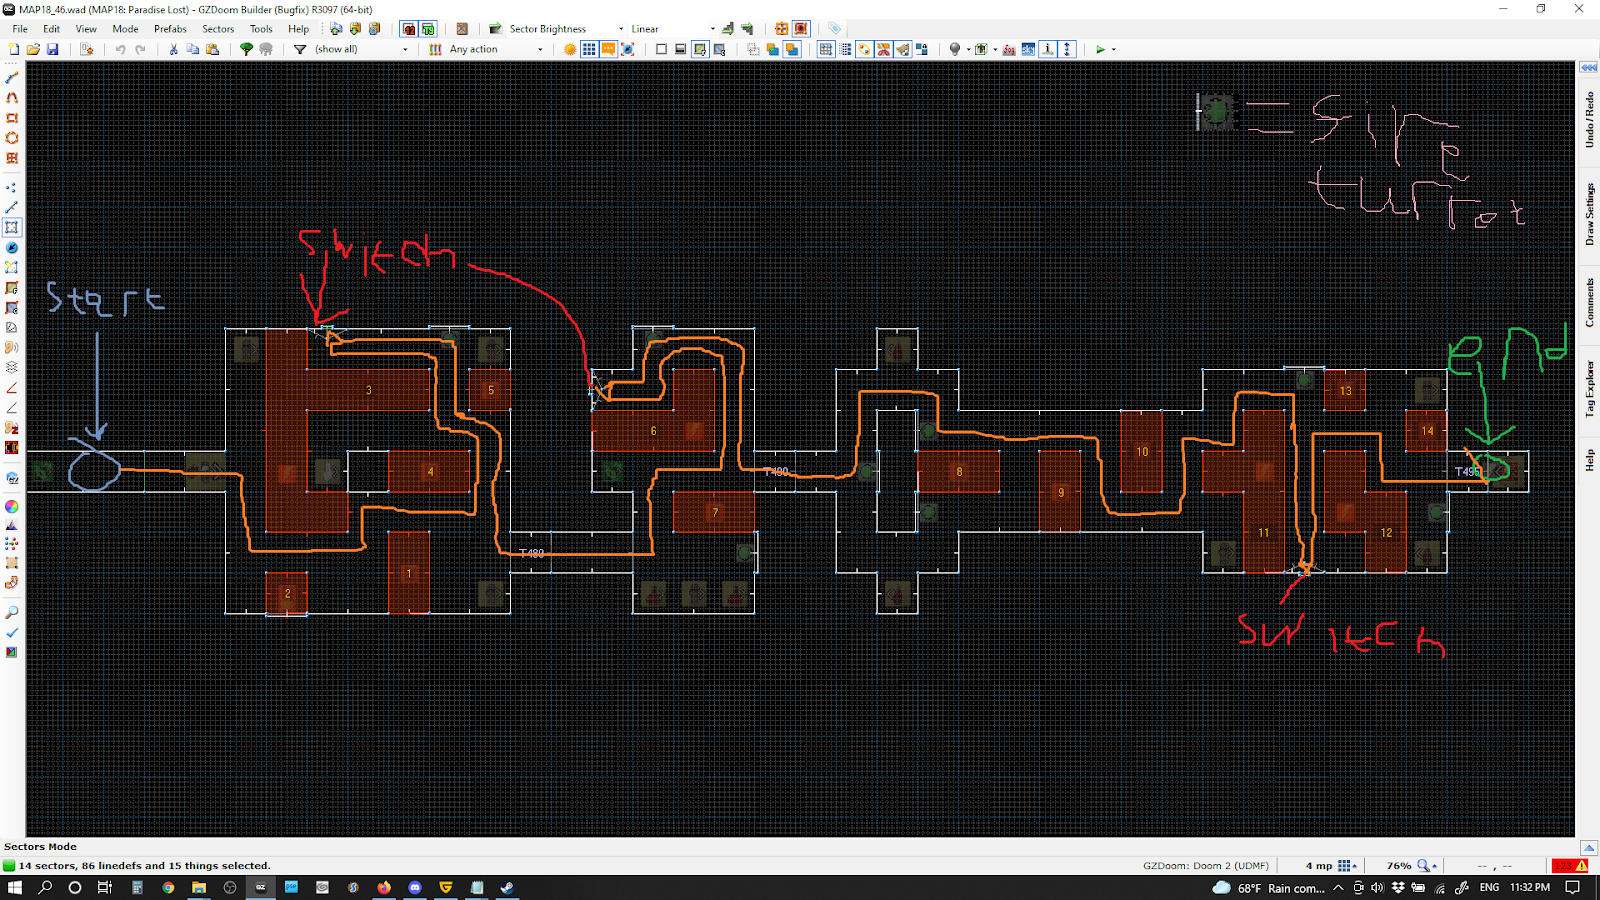The image size is (1600, 900).
Task: Select the Draw Rectangle tool in sidebar
Action: [12, 118]
